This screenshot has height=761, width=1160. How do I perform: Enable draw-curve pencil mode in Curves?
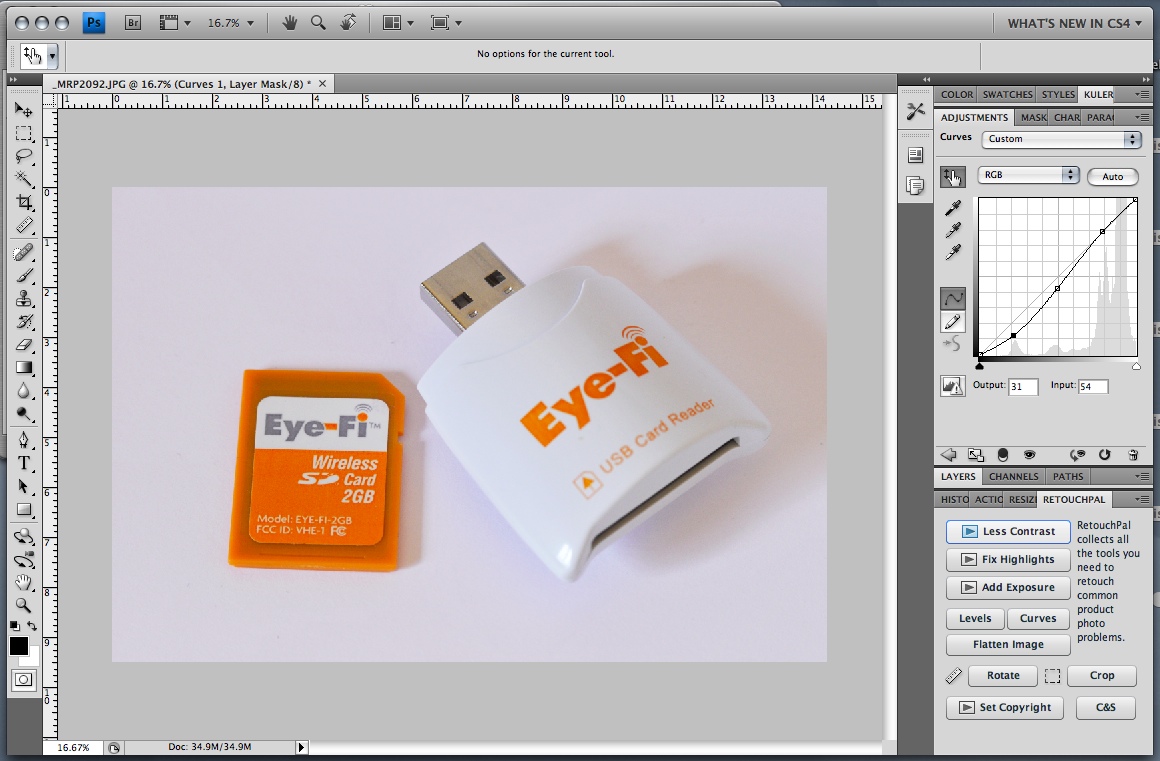(953, 321)
